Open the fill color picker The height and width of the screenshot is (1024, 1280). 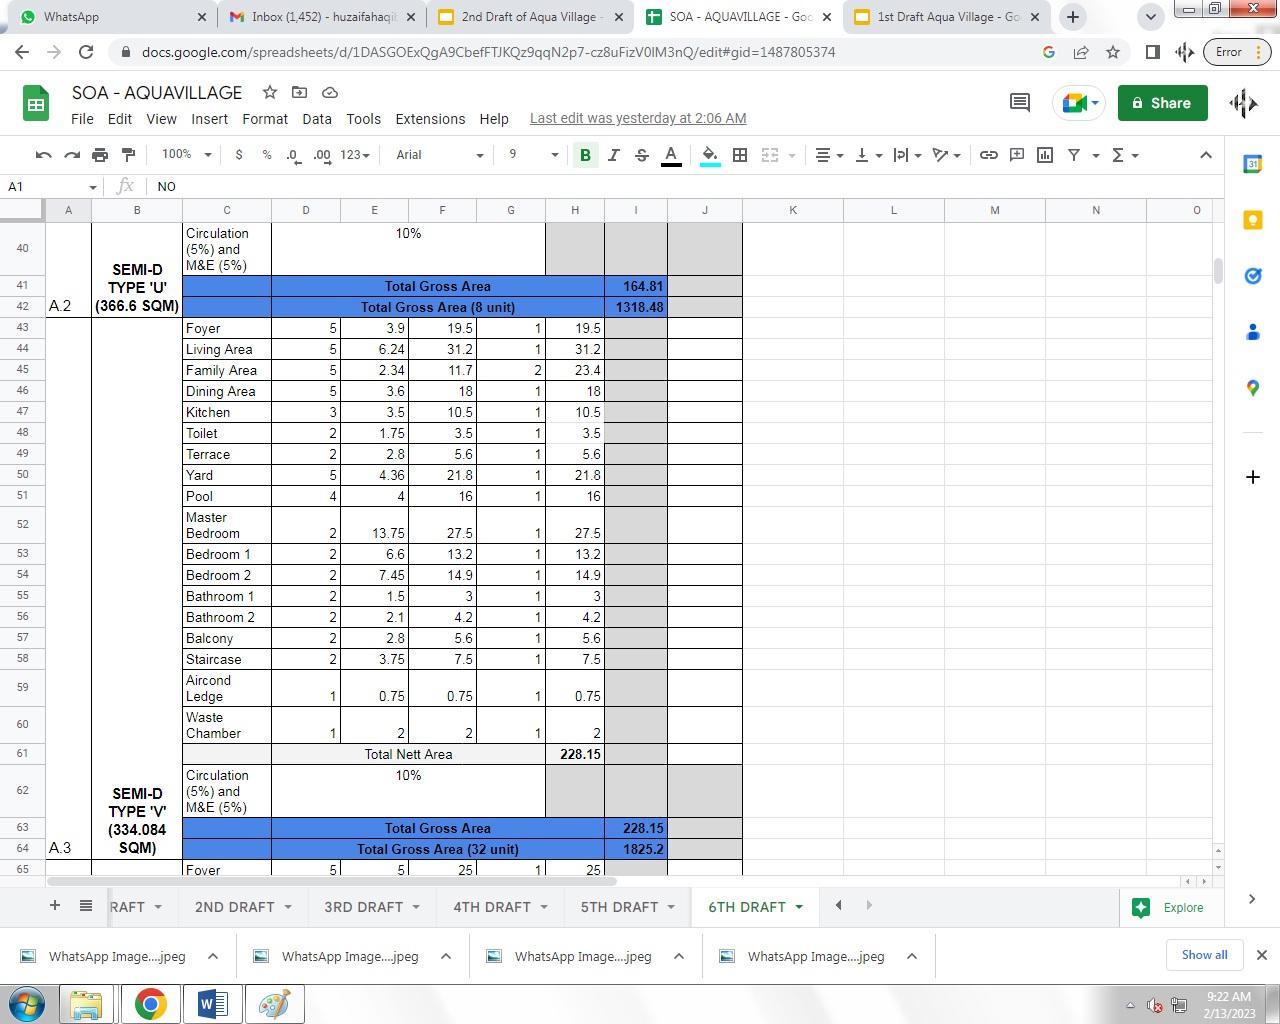click(710, 155)
